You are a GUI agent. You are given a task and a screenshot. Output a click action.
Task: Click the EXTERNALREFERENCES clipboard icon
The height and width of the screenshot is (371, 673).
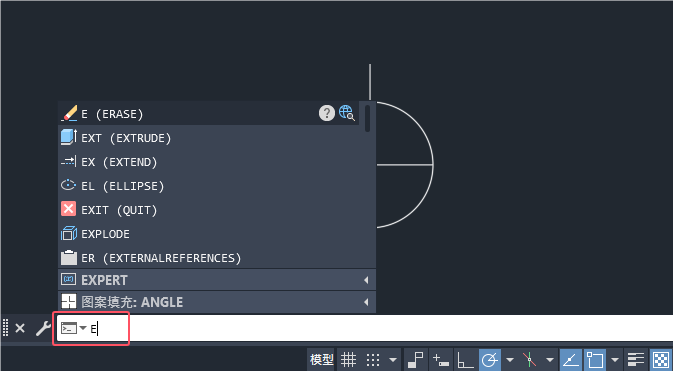[69, 258]
